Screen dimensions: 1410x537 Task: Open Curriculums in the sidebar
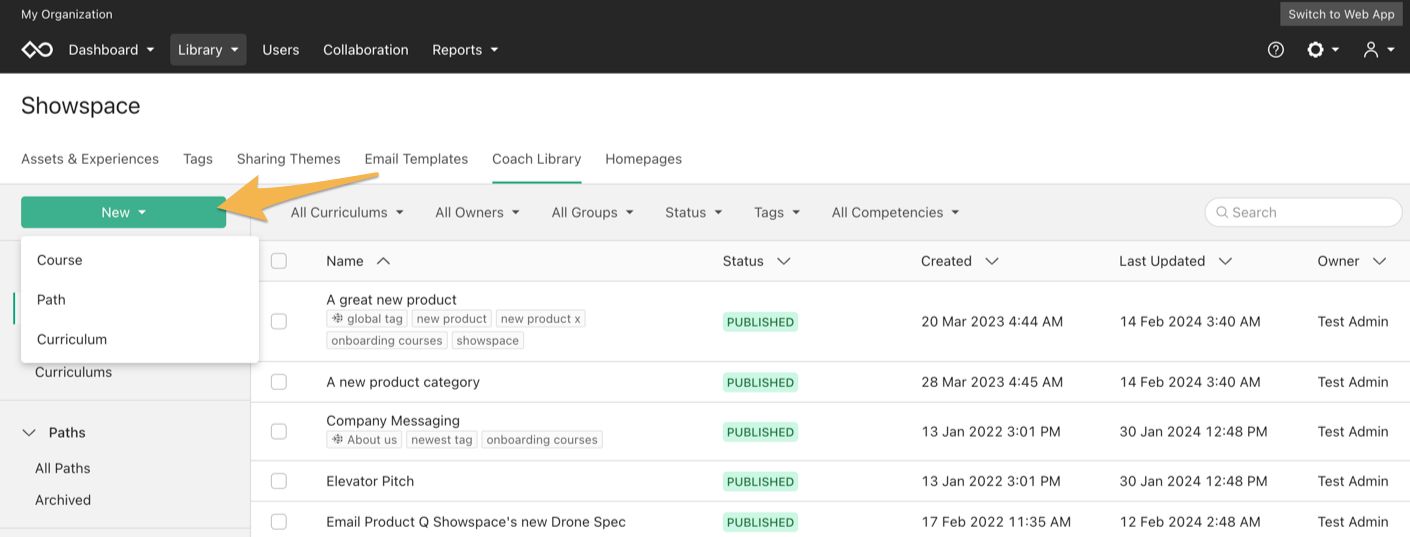pyautogui.click(x=74, y=372)
